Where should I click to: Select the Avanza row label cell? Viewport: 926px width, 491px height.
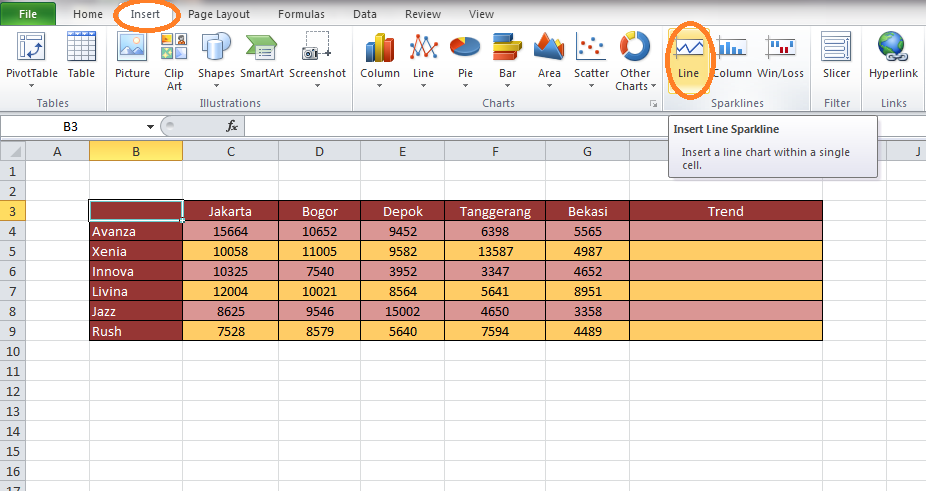point(136,231)
